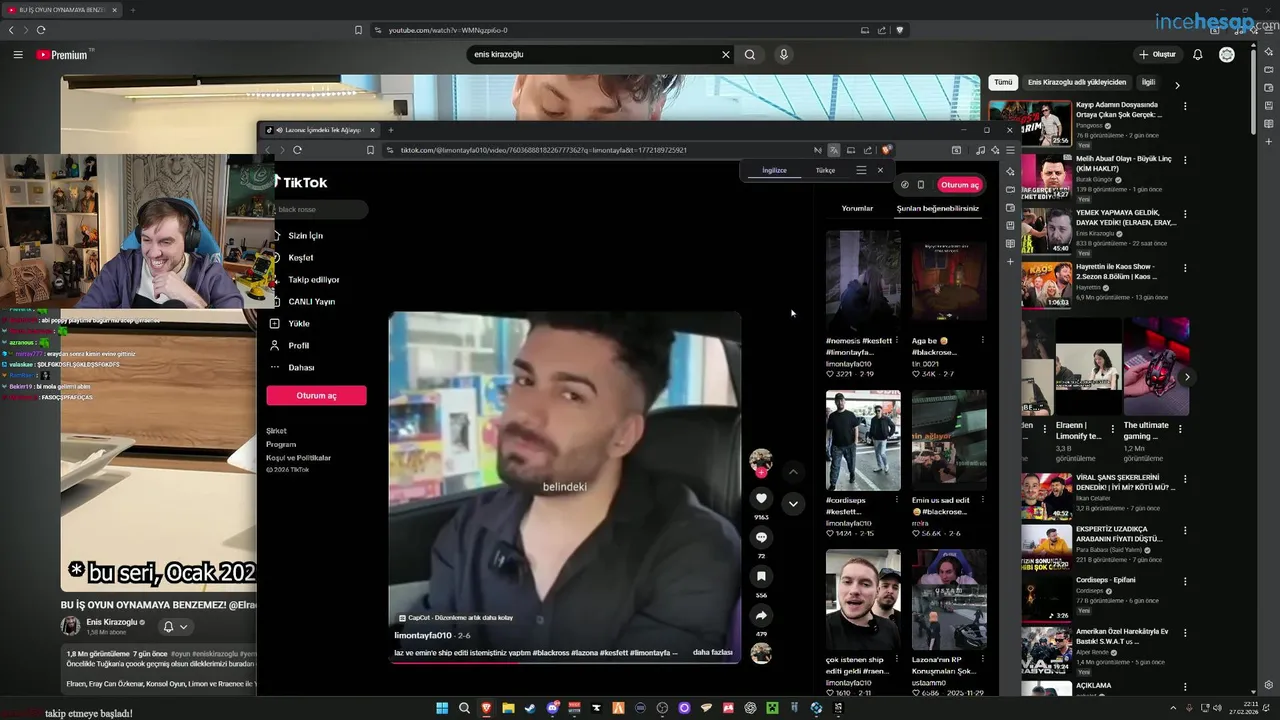
Task: Open the çok istenen ship editi thumbnail
Action: [x=863, y=600]
